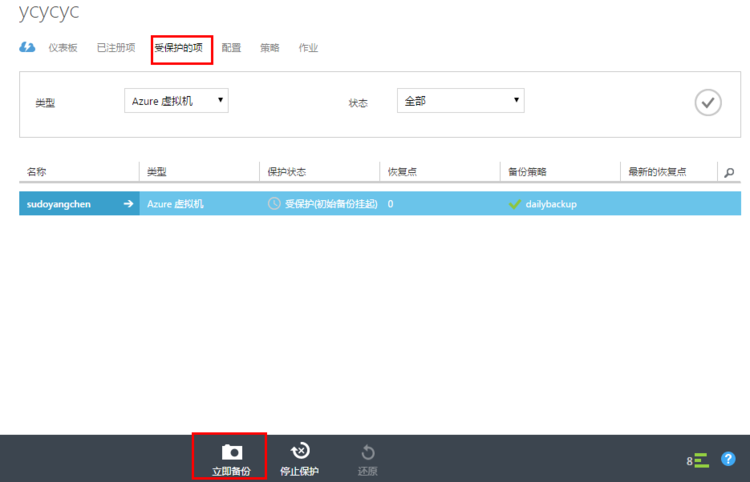
Task: Select the sudoyangchen item name
Action: (58, 204)
